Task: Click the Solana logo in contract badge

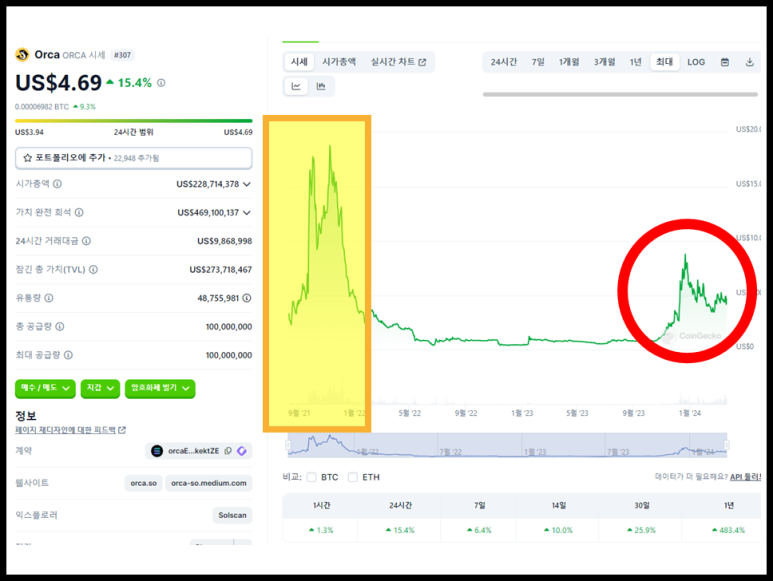Action: [157, 451]
